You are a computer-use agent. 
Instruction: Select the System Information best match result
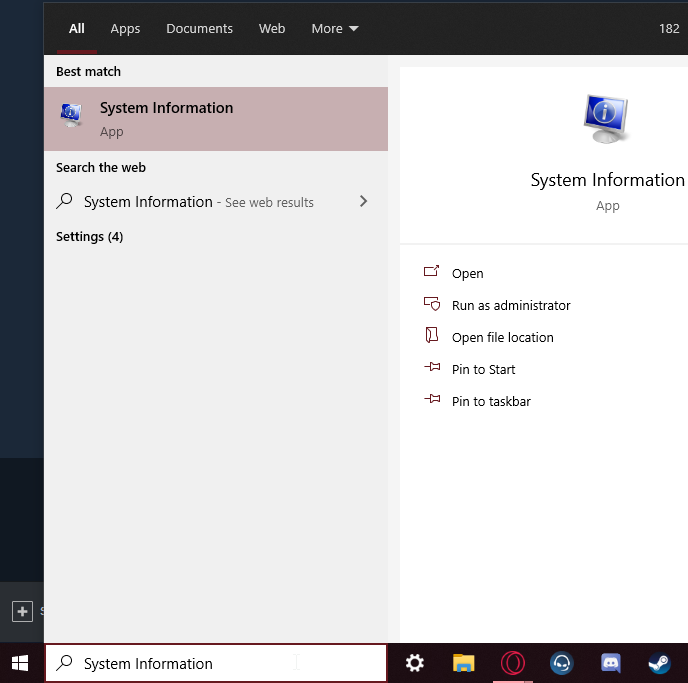tap(216, 119)
